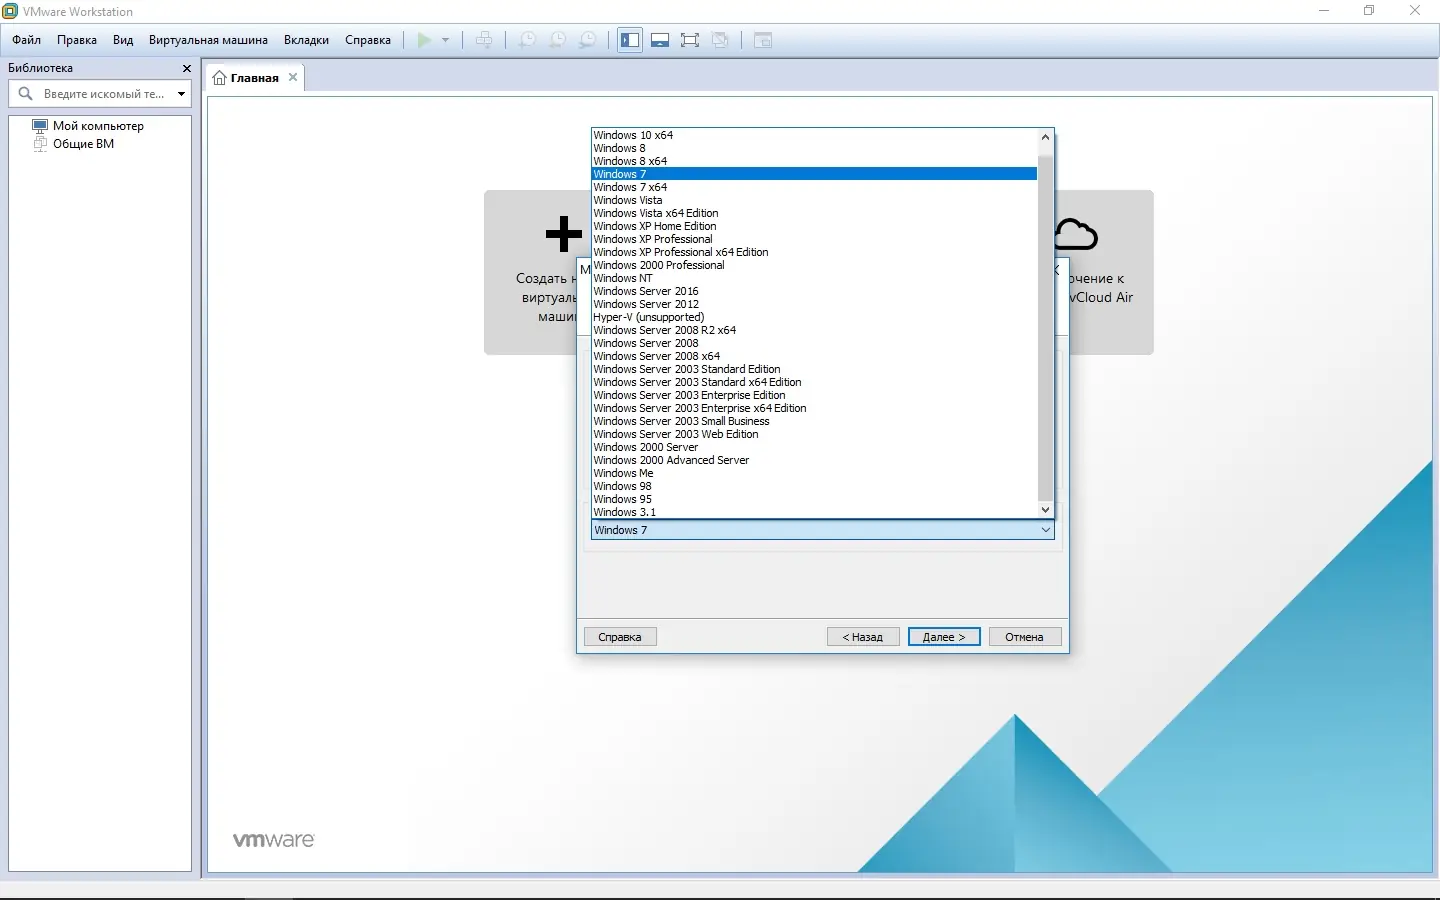Select Общие ВМ in the library tree
The width and height of the screenshot is (1440, 900).
[x=83, y=144]
